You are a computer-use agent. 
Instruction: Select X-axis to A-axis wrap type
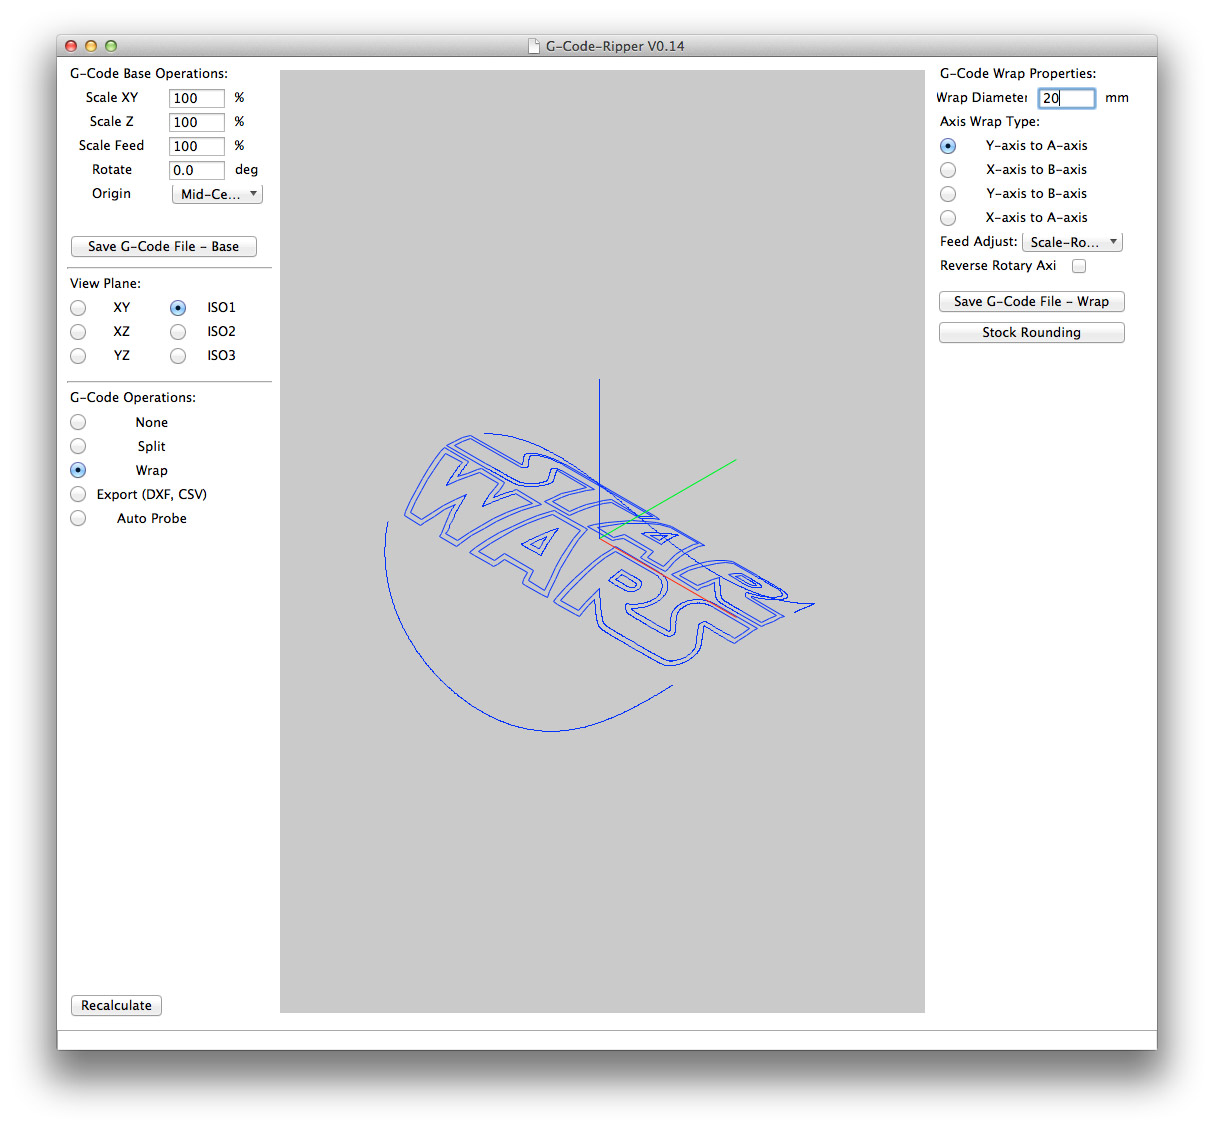coord(948,218)
